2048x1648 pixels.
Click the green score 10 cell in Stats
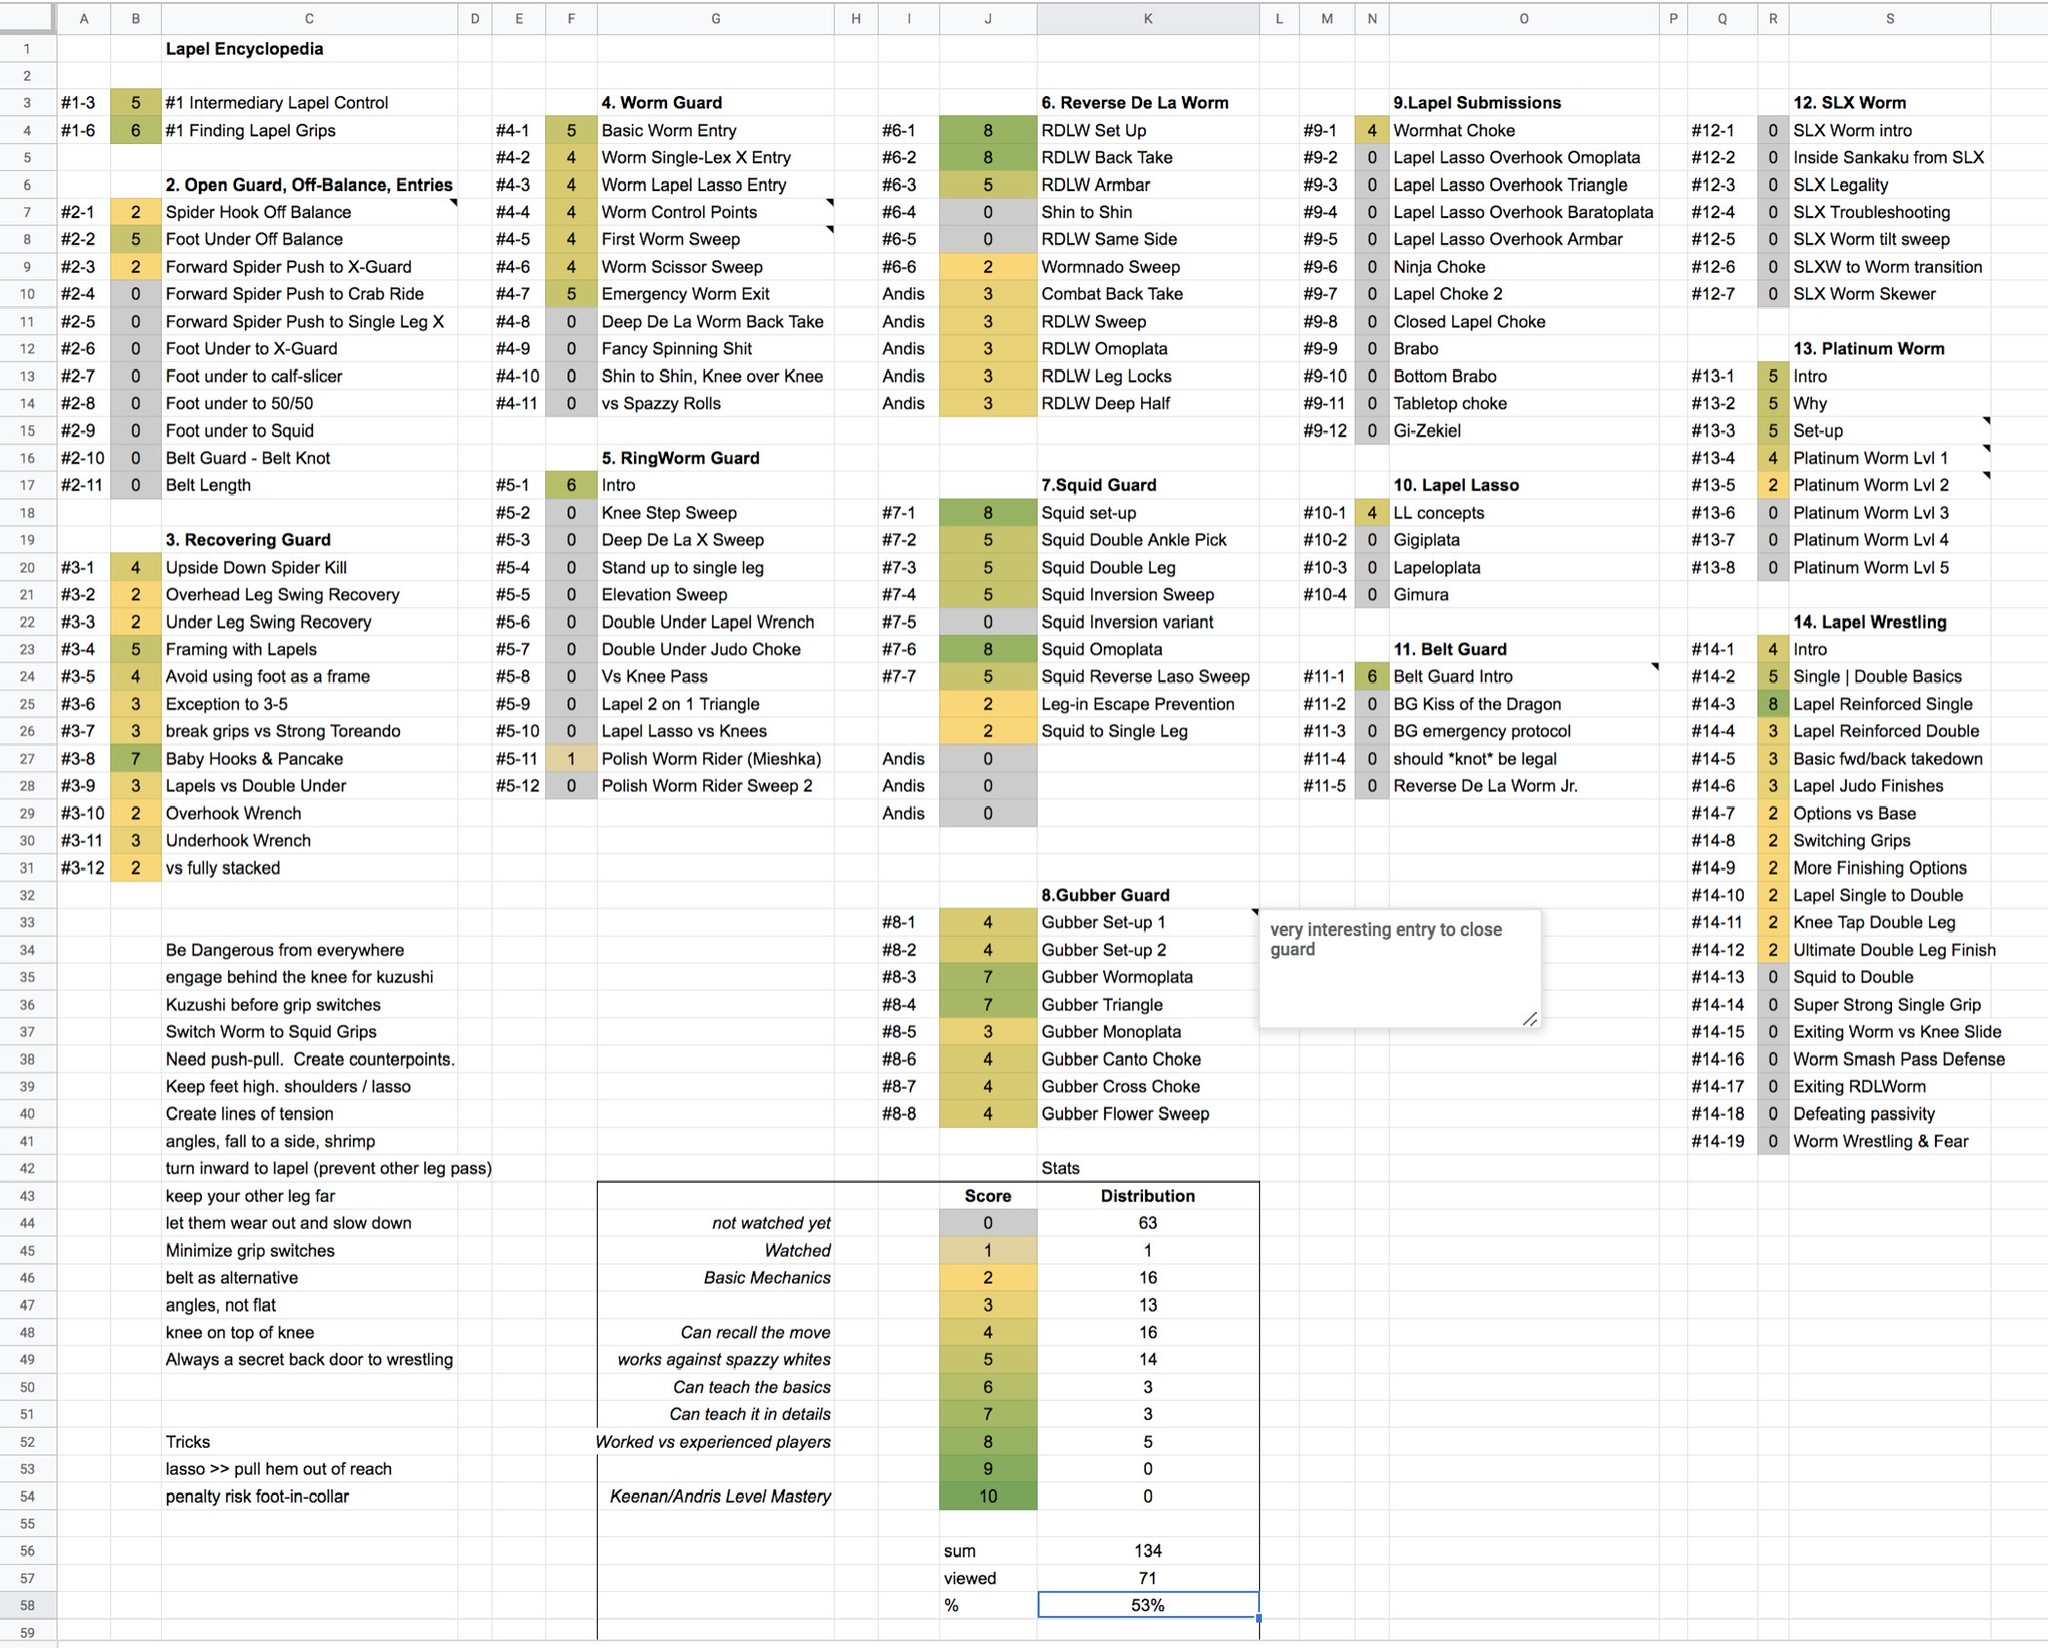(x=987, y=1496)
